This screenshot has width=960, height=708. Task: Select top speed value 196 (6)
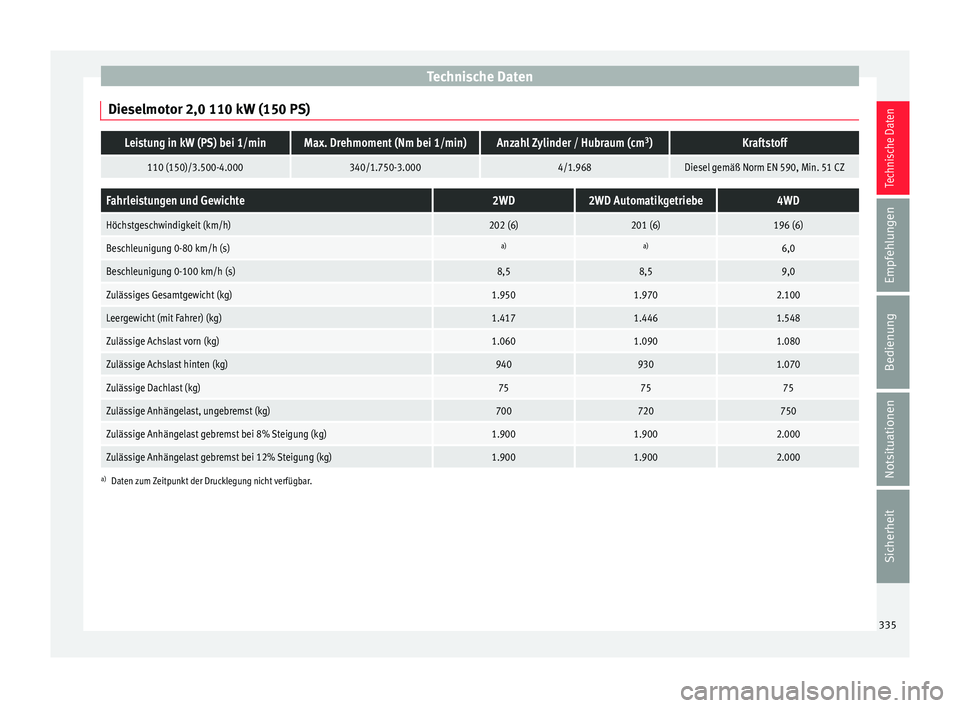788,225
